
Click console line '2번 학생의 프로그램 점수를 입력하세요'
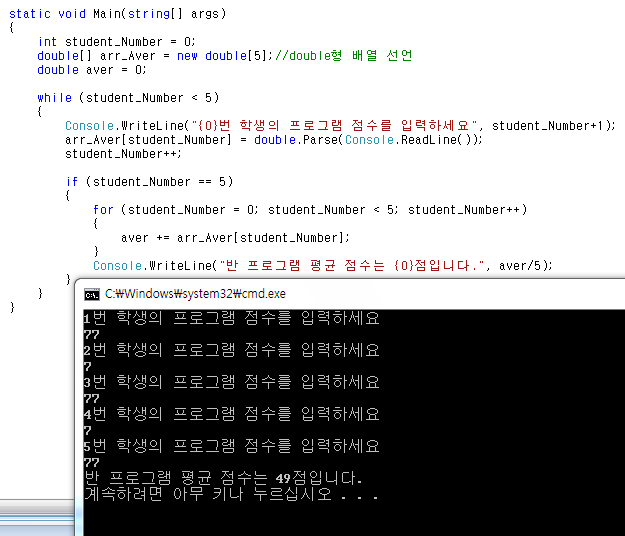(x=231, y=350)
